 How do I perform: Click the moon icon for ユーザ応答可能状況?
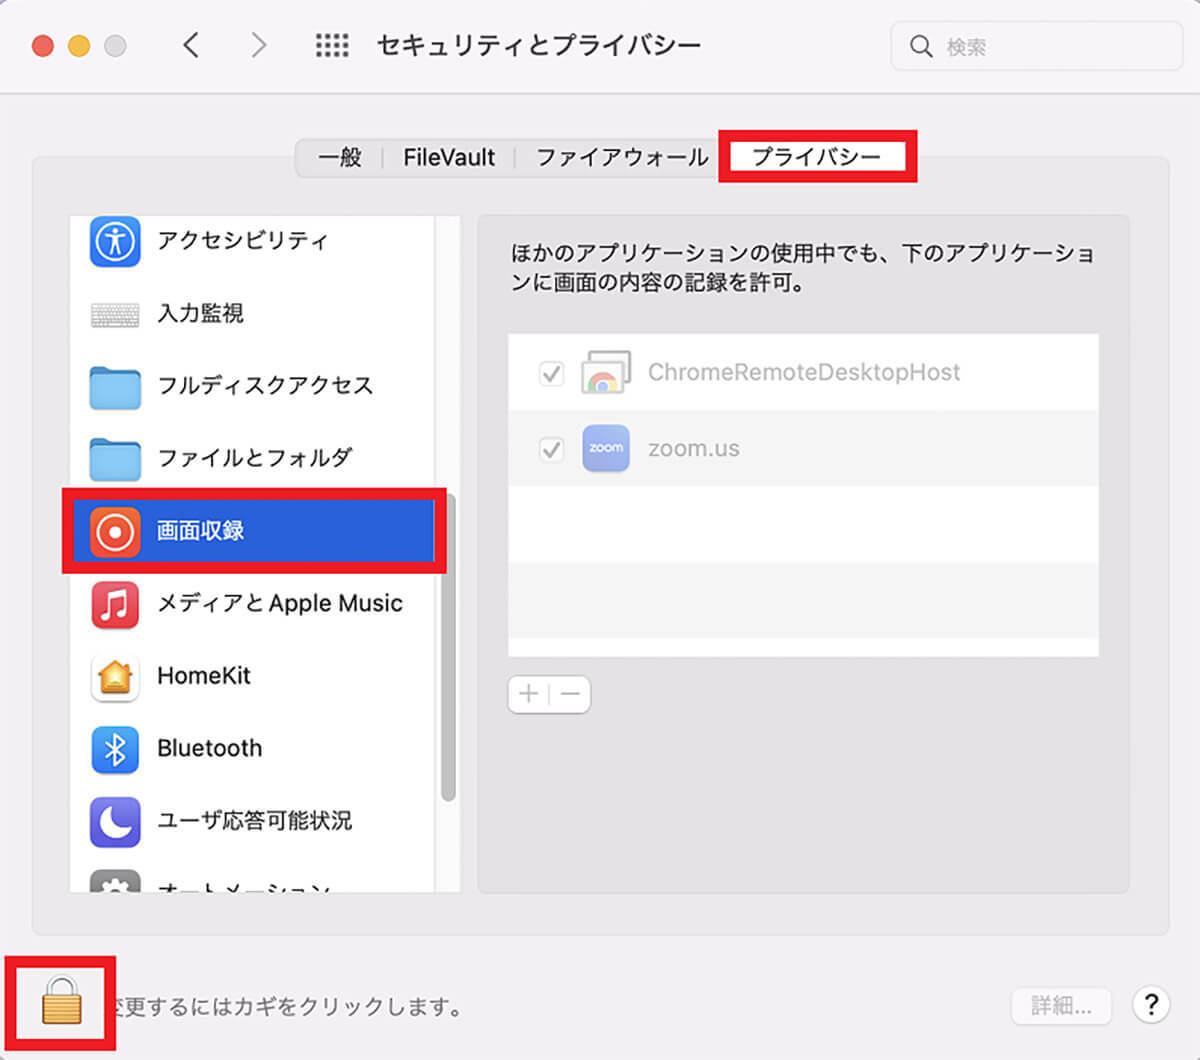point(115,821)
